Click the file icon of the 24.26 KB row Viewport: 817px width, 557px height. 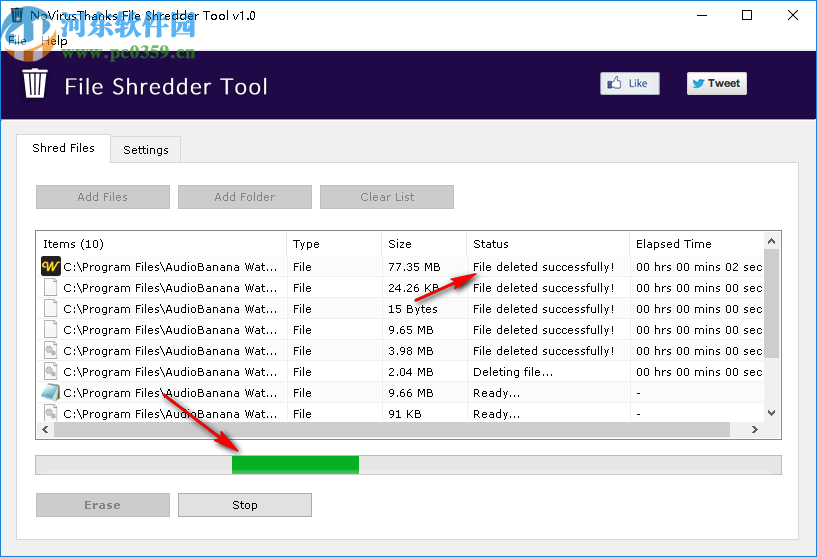point(51,288)
